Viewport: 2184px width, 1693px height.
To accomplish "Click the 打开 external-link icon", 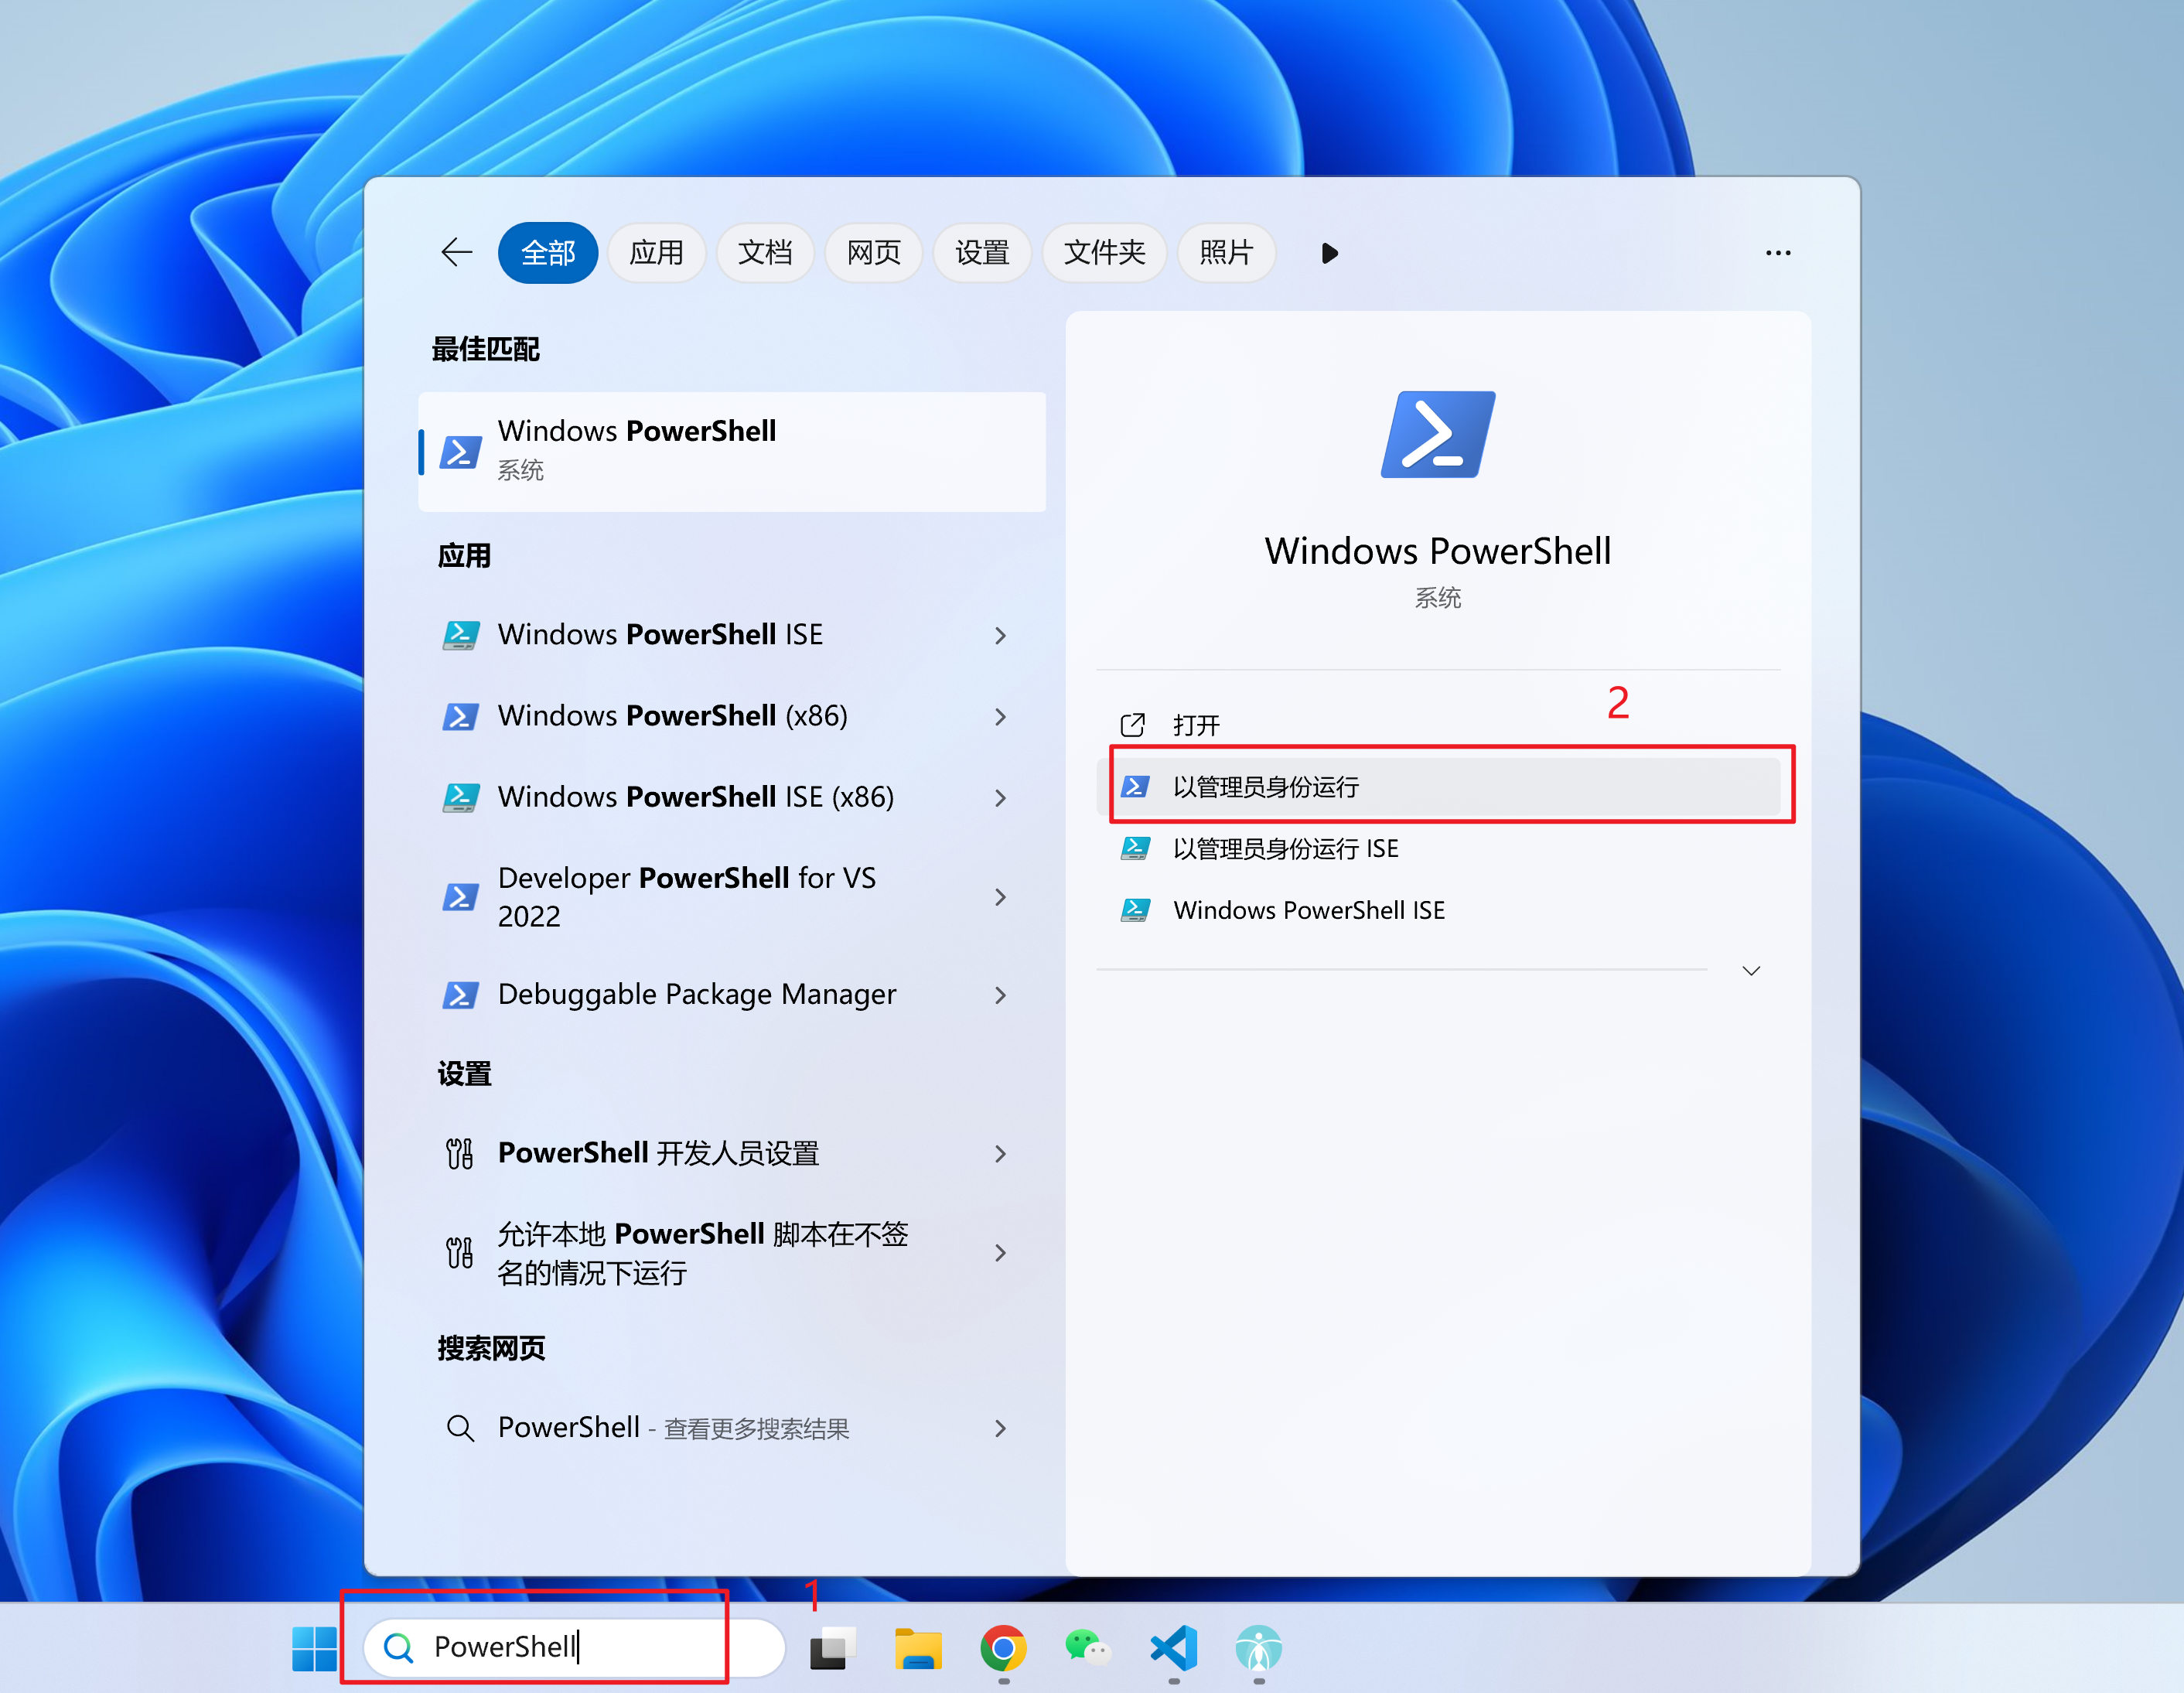I will tap(1133, 725).
